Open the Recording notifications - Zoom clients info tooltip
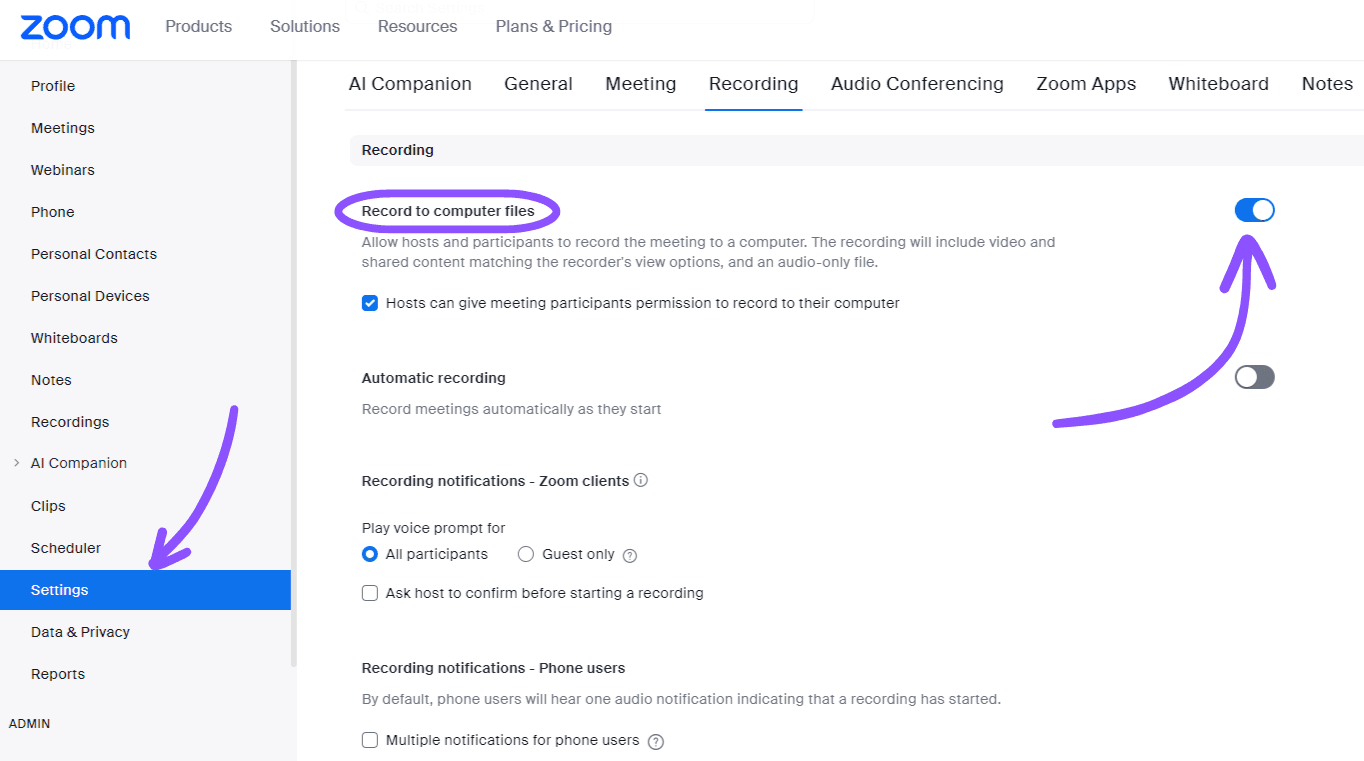The image size is (1364, 761). [x=641, y=480]
